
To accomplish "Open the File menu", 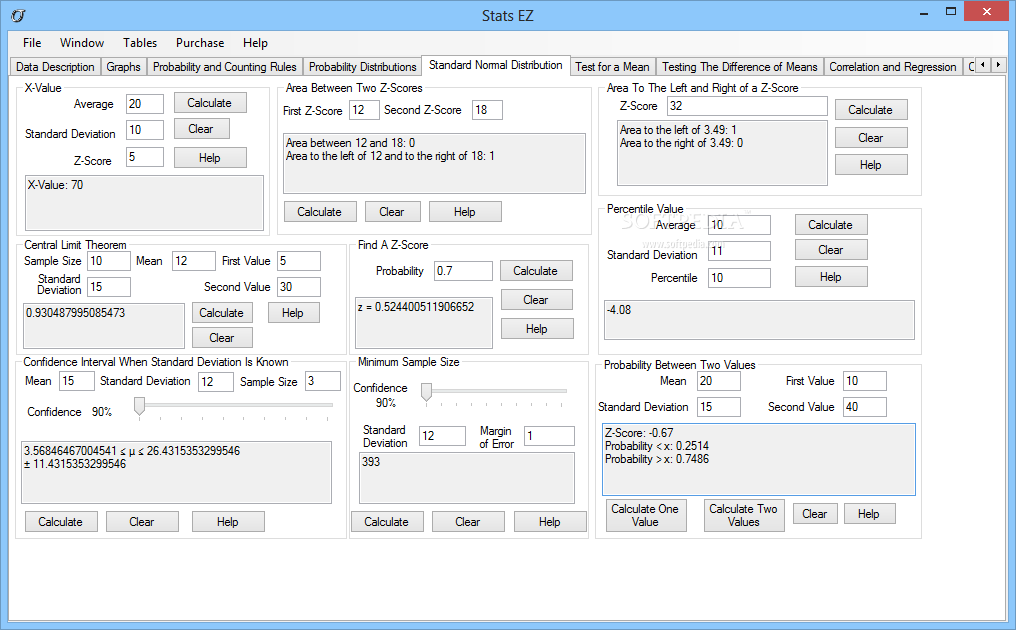I will [x=32, y=43].
